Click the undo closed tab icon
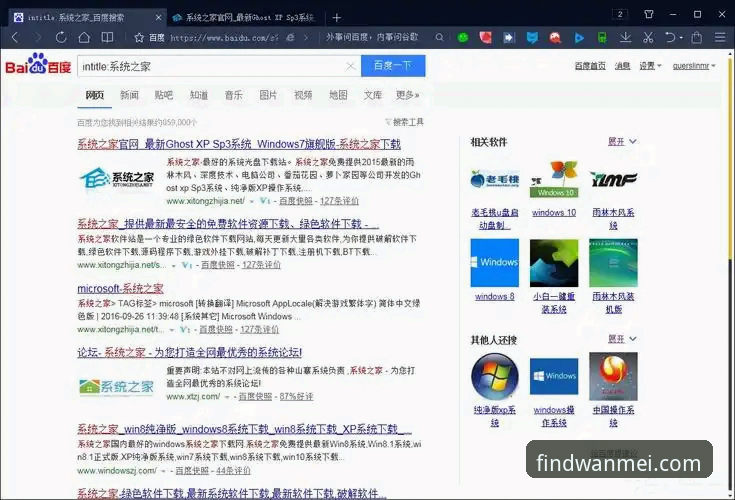The height and width of the screenshot is (500, 735). 670,37
